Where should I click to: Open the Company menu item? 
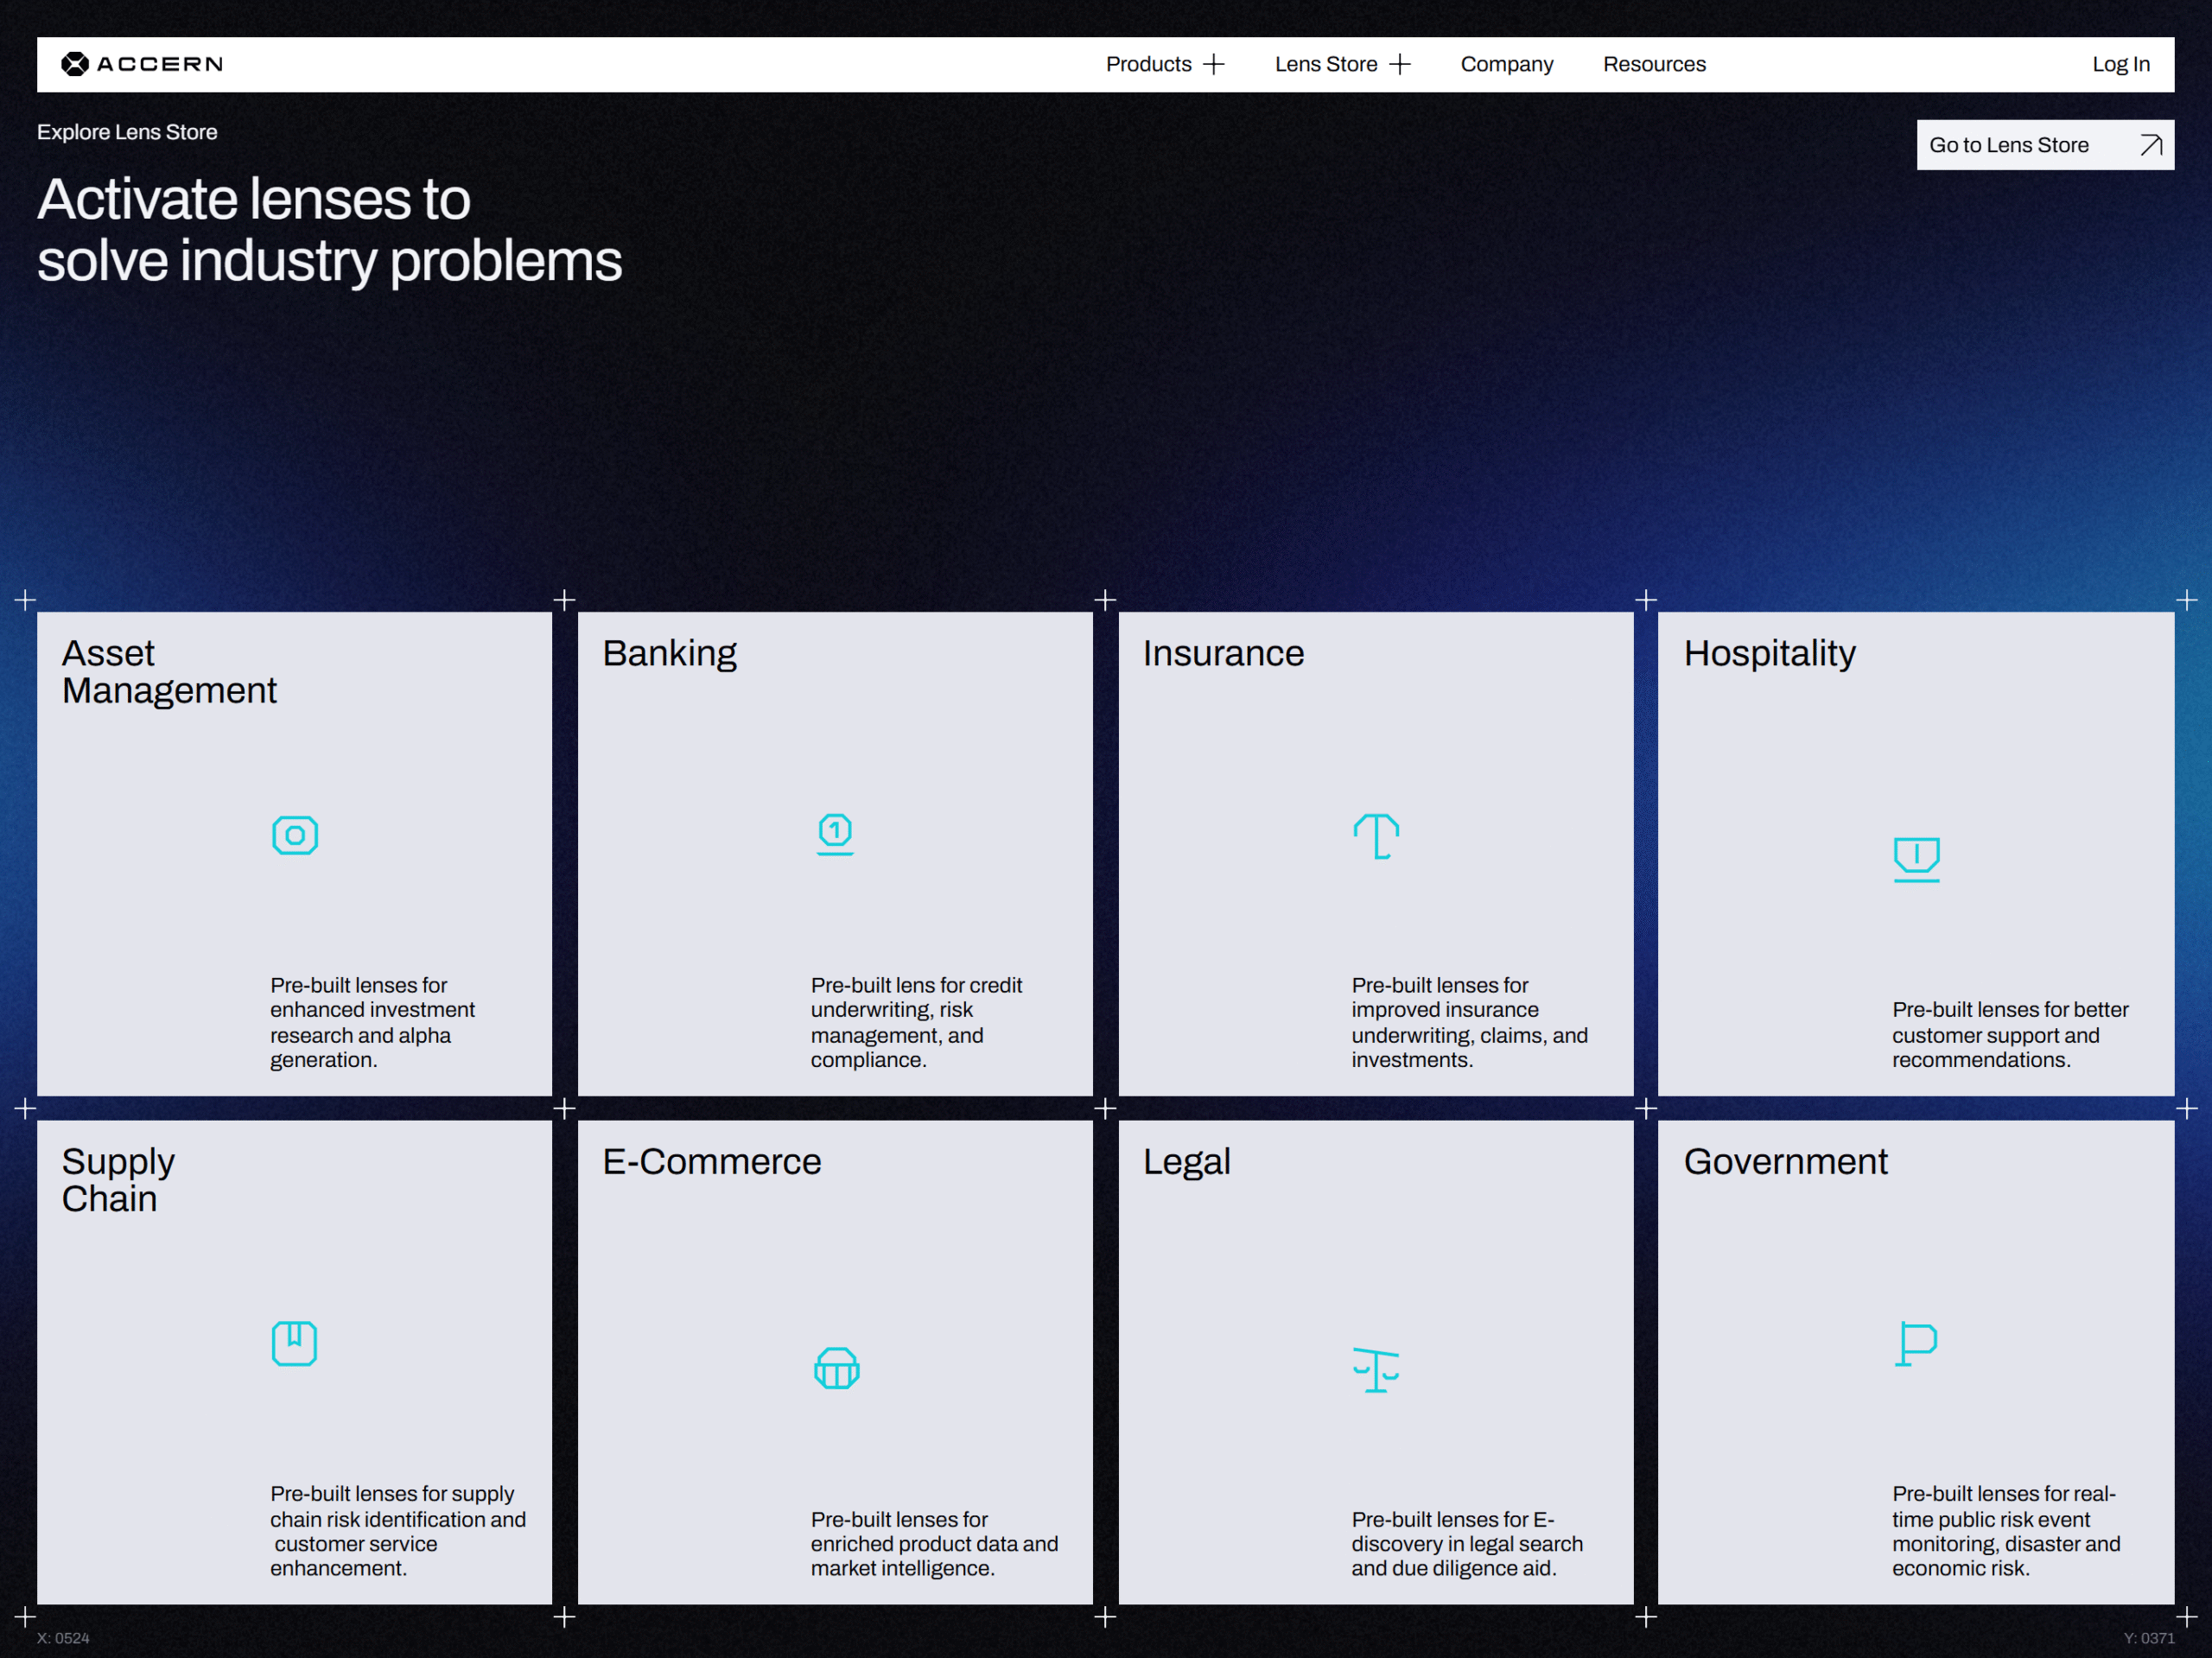click(1506, 64)
